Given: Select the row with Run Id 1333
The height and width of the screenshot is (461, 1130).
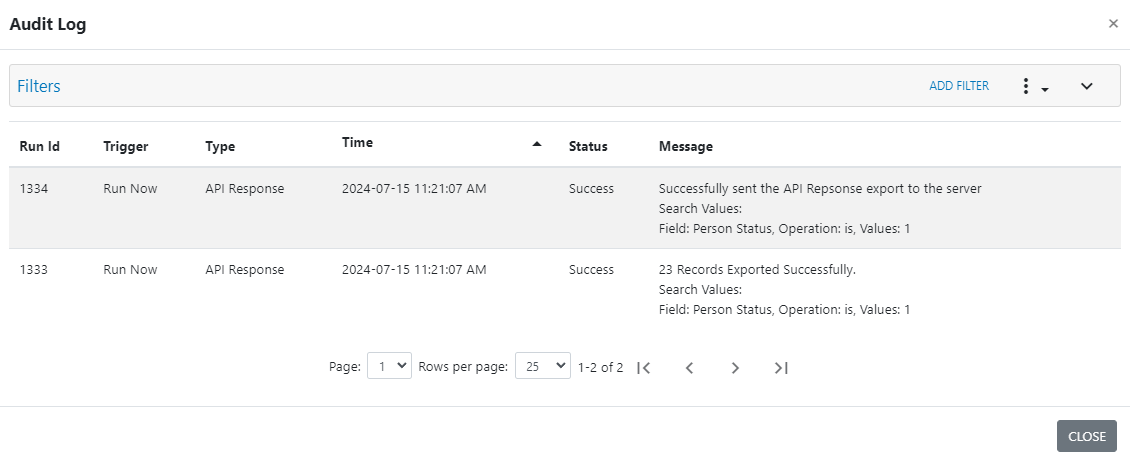Looking at the screenshot, I should click(34, 269).
